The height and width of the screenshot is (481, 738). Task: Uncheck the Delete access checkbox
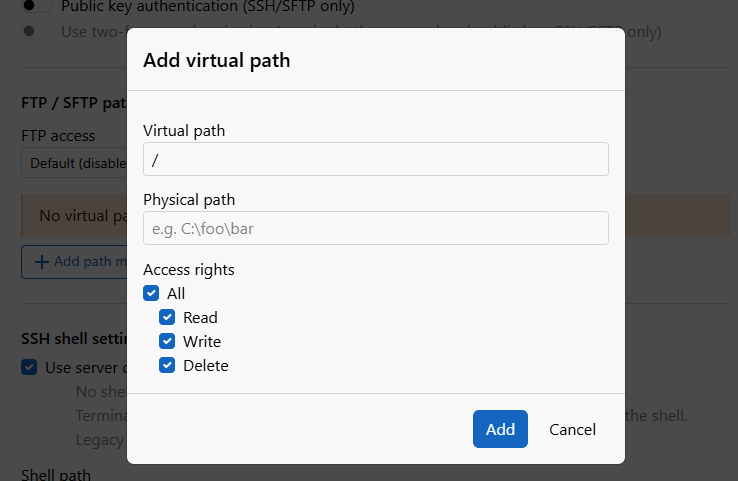point(167,365)
